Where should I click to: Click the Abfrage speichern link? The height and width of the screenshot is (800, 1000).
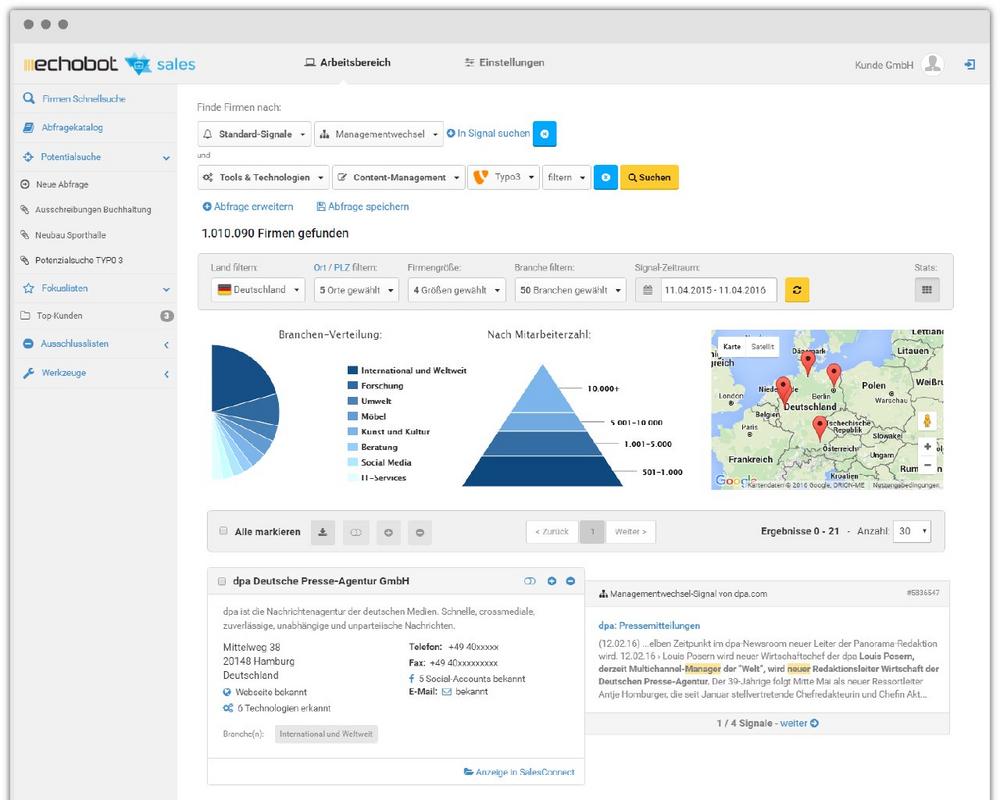tap(363, 207)
